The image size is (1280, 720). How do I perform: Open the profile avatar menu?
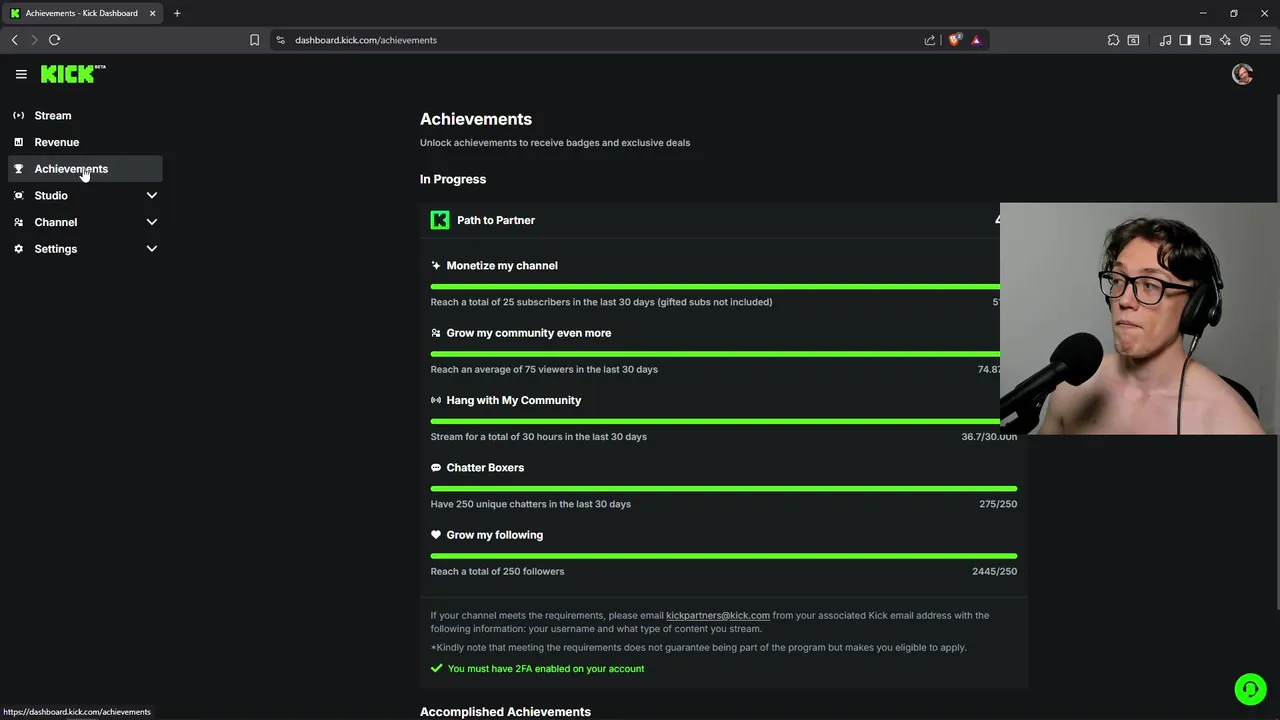1242,74
